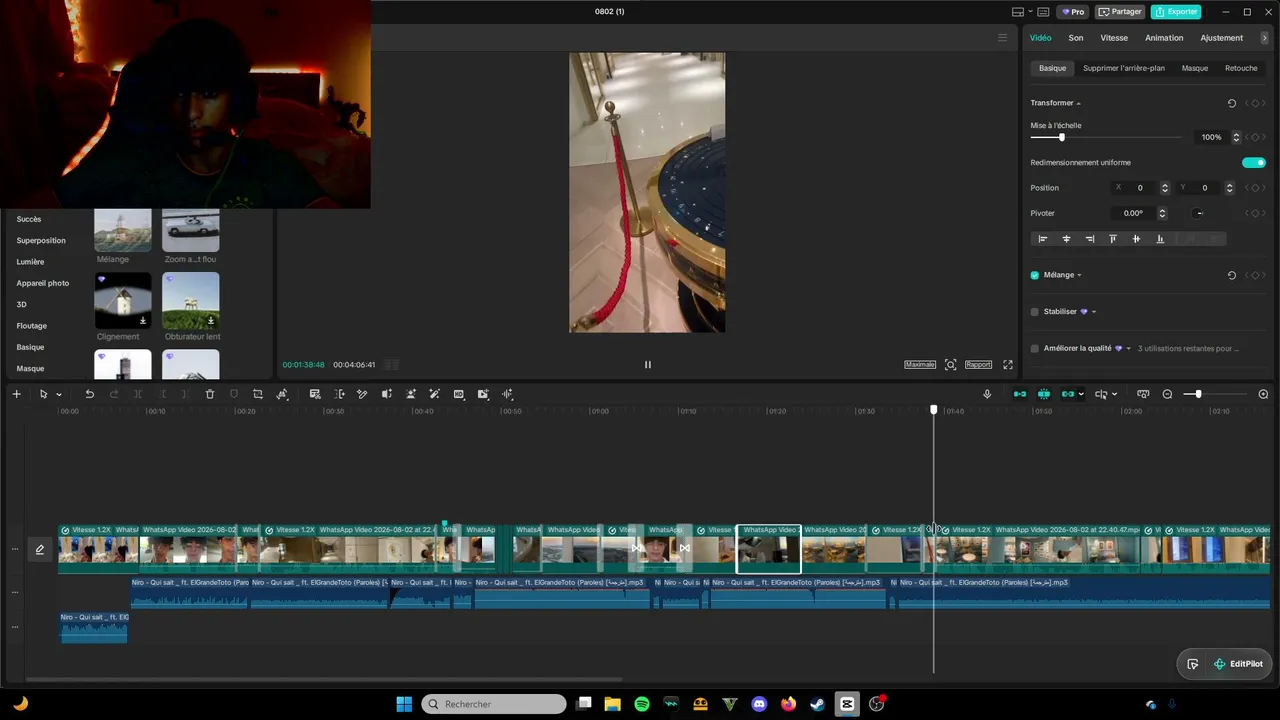The height and width of the screenshot is (720, 1280).
Task: Select the crop tool in timeline toolbar
Action: pos(257,394)
